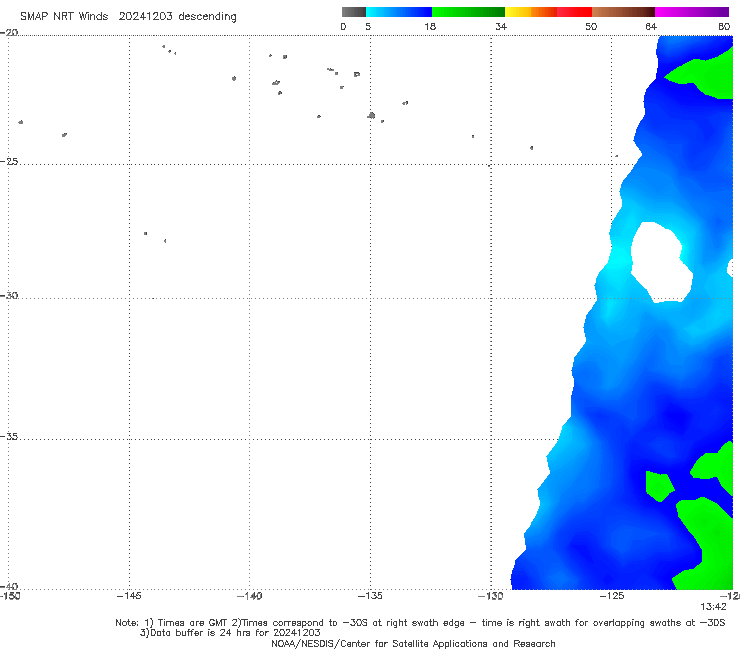Click the latitude label "-25"
The height and width of the screenshot is (650, 740).
pyautogui.click(x=9, y=161)
